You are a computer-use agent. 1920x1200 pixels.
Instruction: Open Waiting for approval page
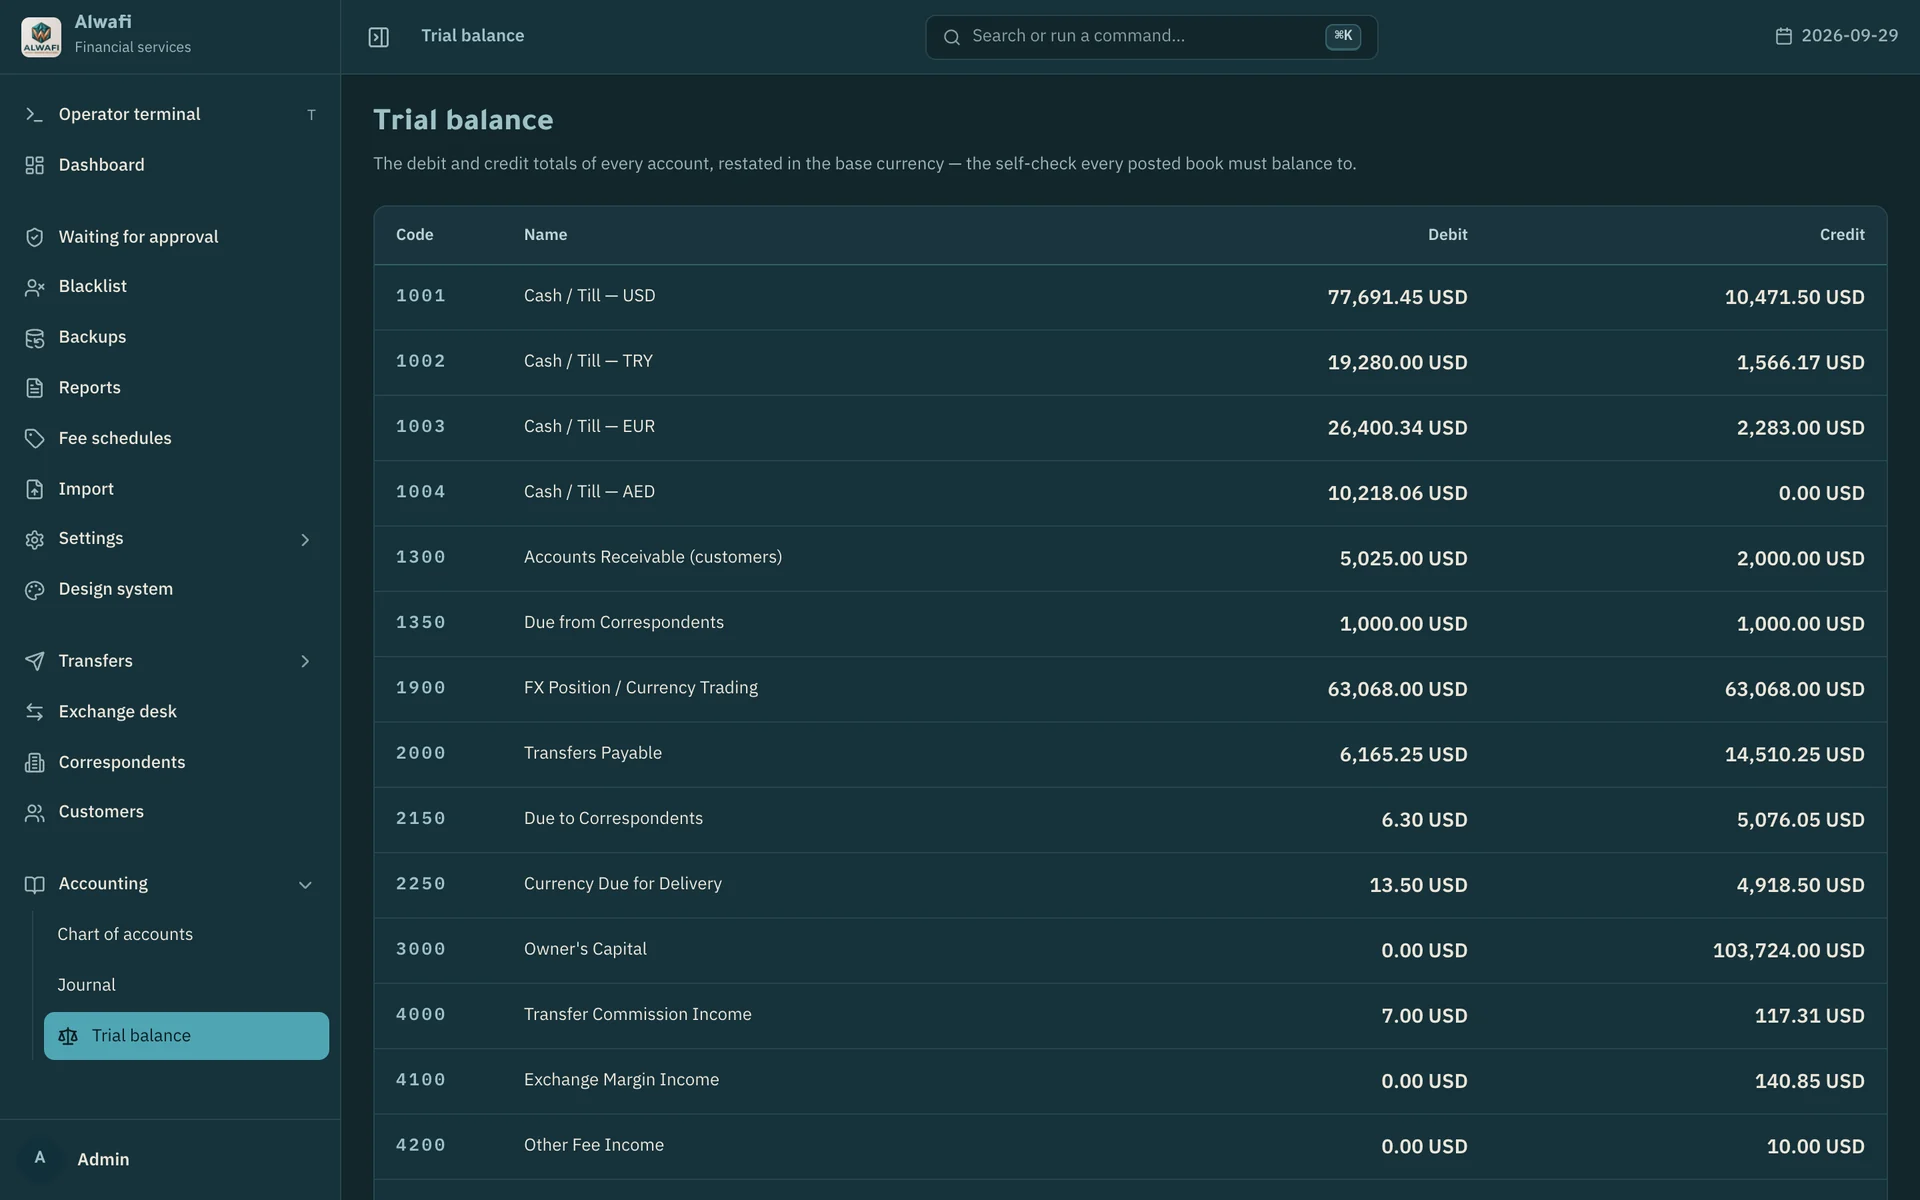pyautogui.click(x=170, y=237)
